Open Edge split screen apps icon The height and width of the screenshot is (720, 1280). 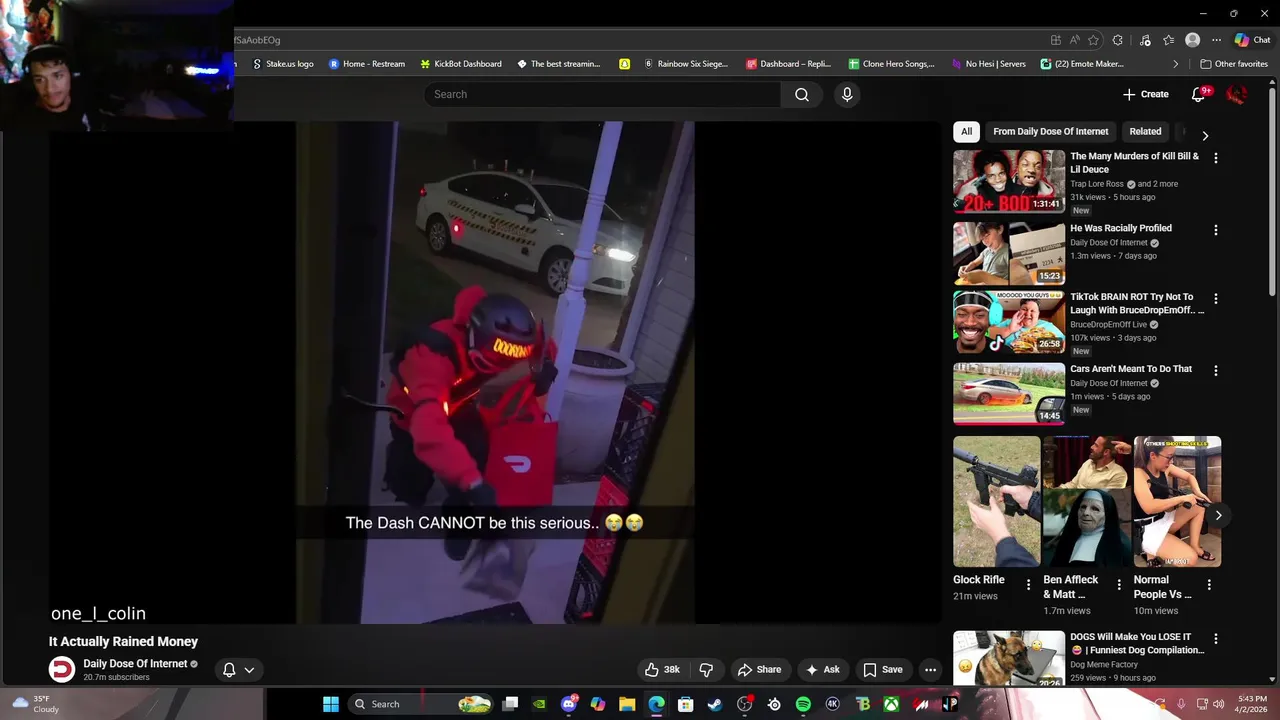click(1055, 40)
